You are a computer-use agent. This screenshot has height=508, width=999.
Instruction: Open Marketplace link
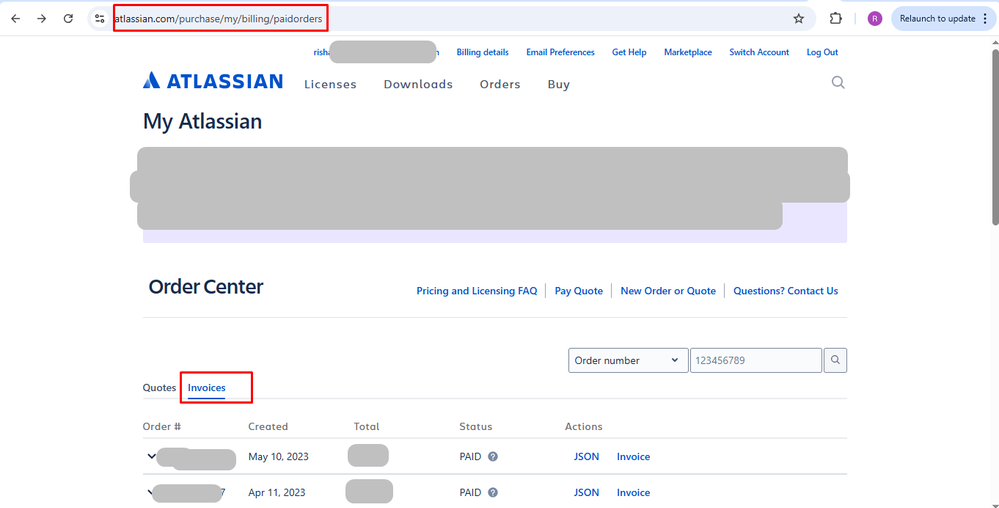(688, 52)
